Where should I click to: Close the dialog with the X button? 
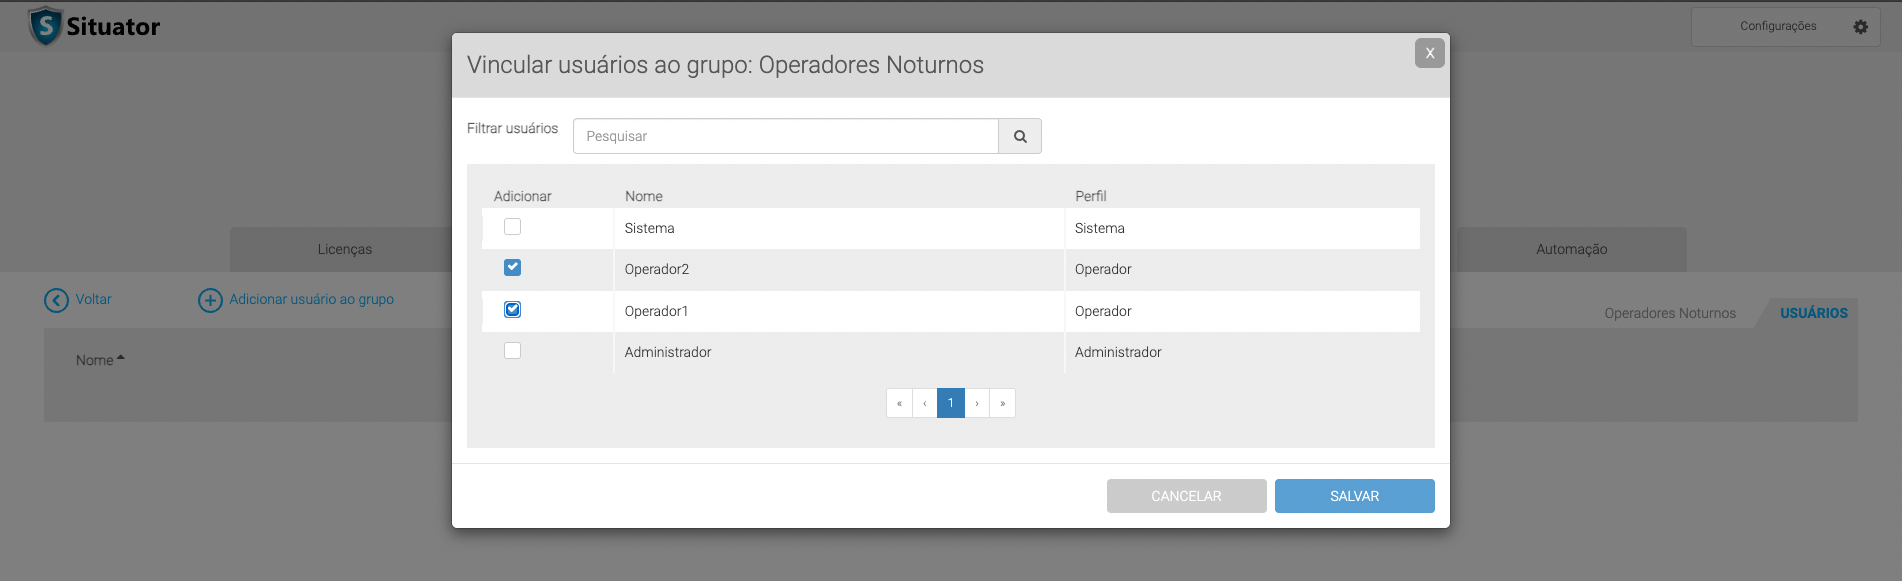[1429, 53]
